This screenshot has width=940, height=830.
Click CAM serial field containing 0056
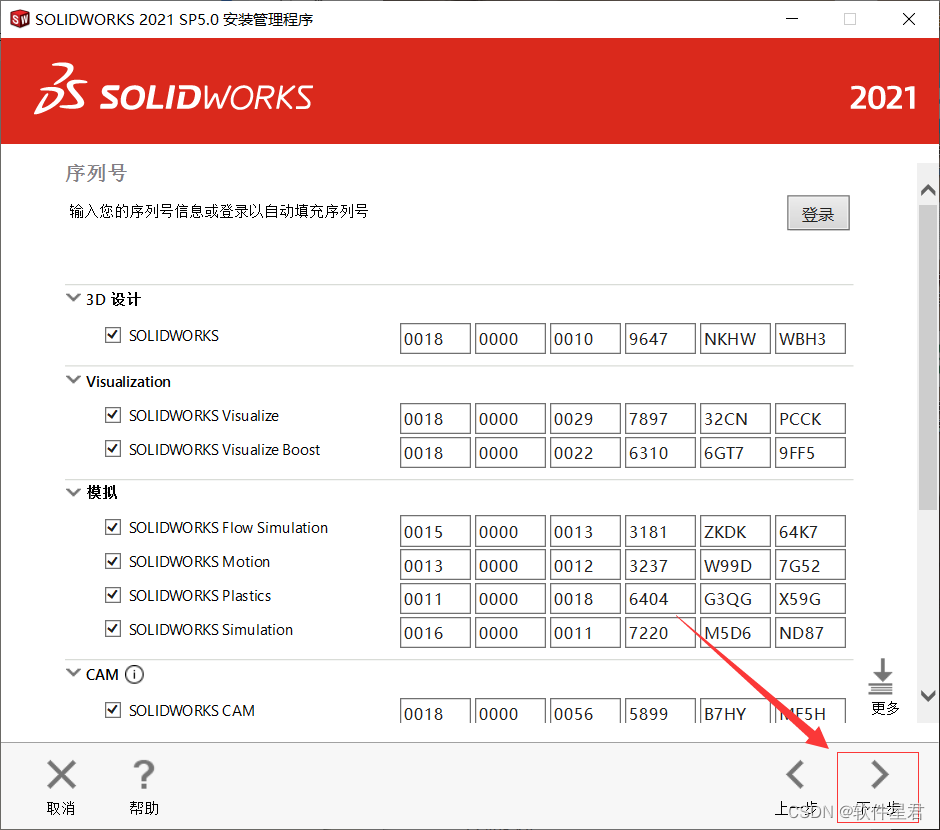(585, 711)
